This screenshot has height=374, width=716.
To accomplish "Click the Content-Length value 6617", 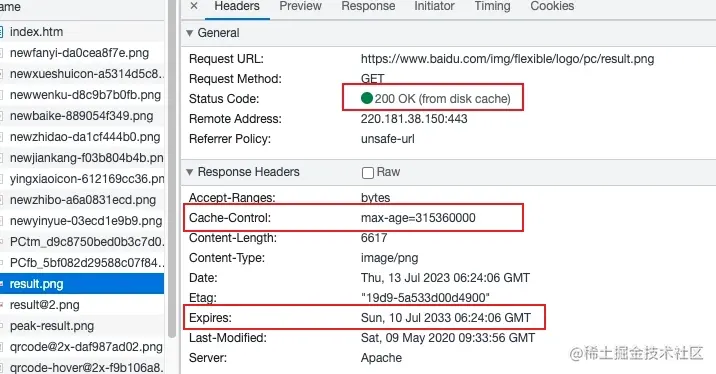I will pyautogui.click(x=374, y=238).
